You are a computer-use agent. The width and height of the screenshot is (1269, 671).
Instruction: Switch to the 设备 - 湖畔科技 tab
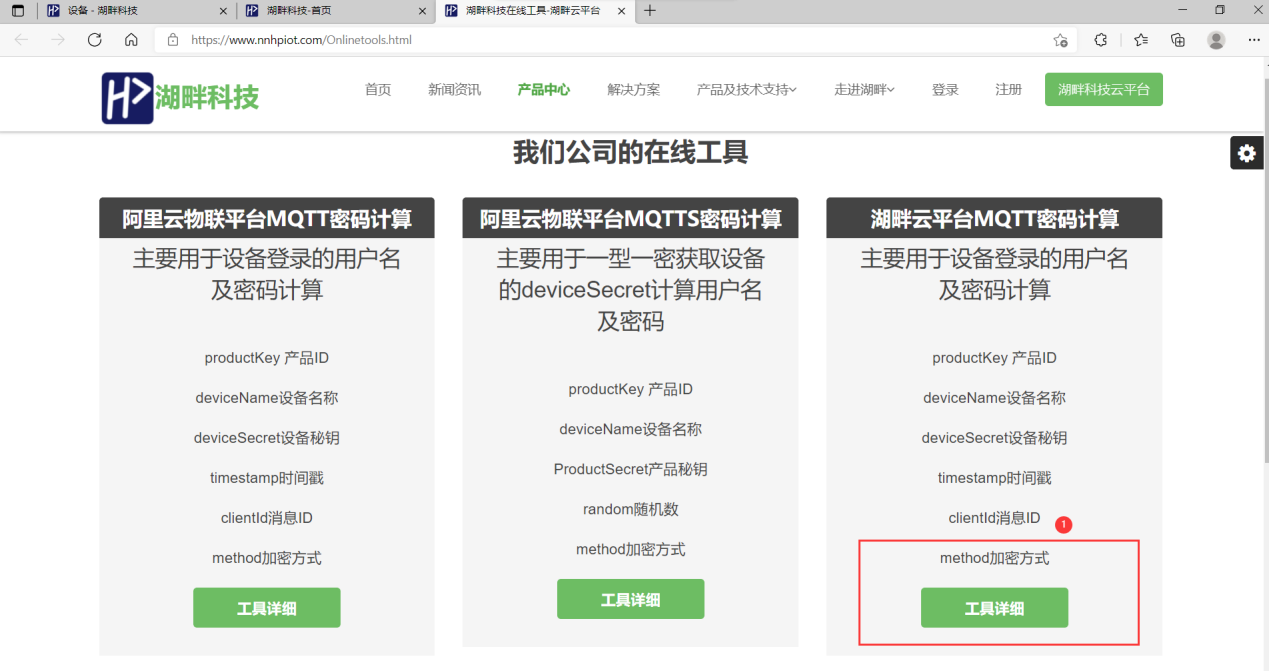coord(136,11)
